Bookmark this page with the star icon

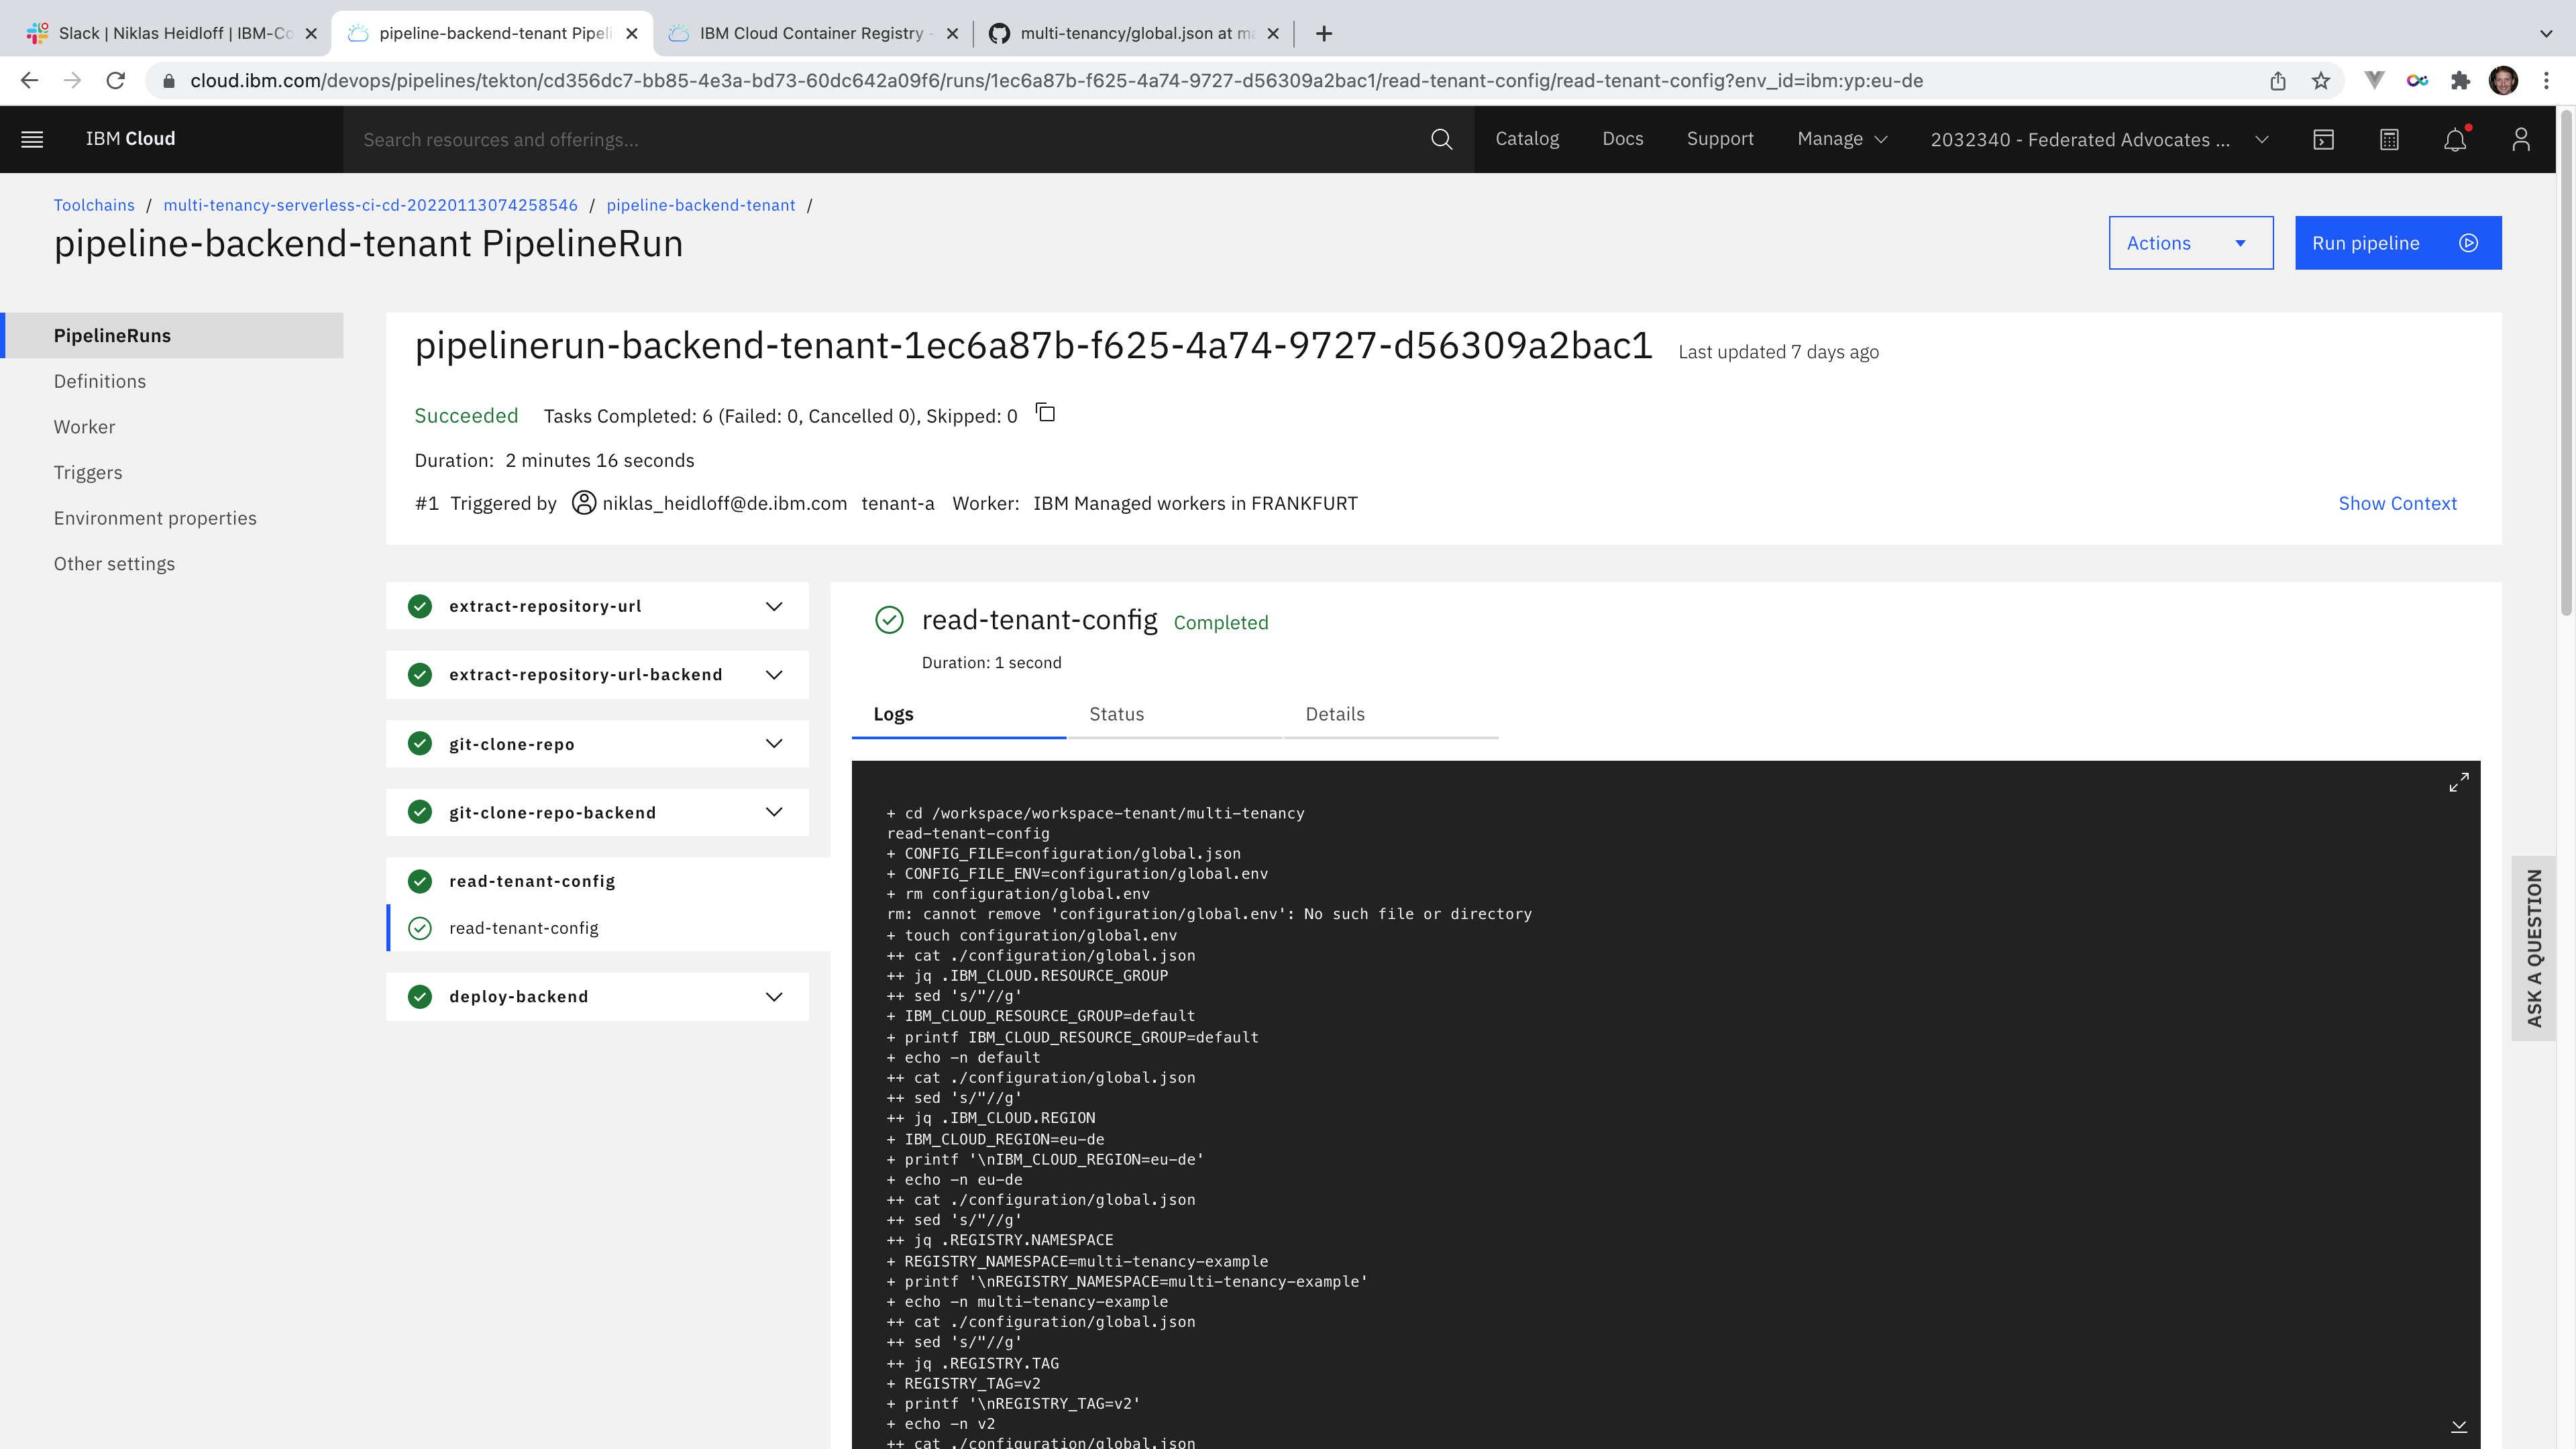coord(2321,81)
